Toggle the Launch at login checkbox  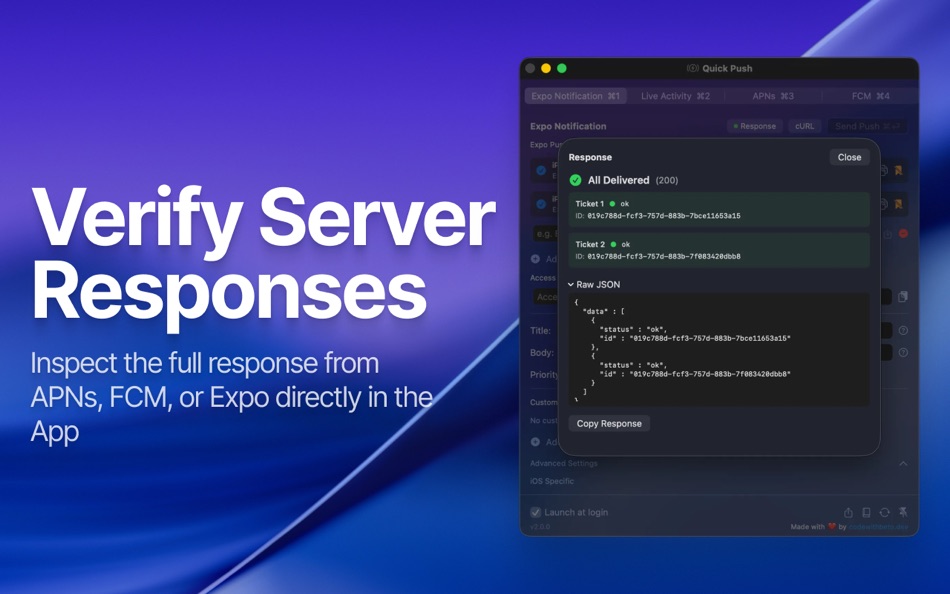536,512
